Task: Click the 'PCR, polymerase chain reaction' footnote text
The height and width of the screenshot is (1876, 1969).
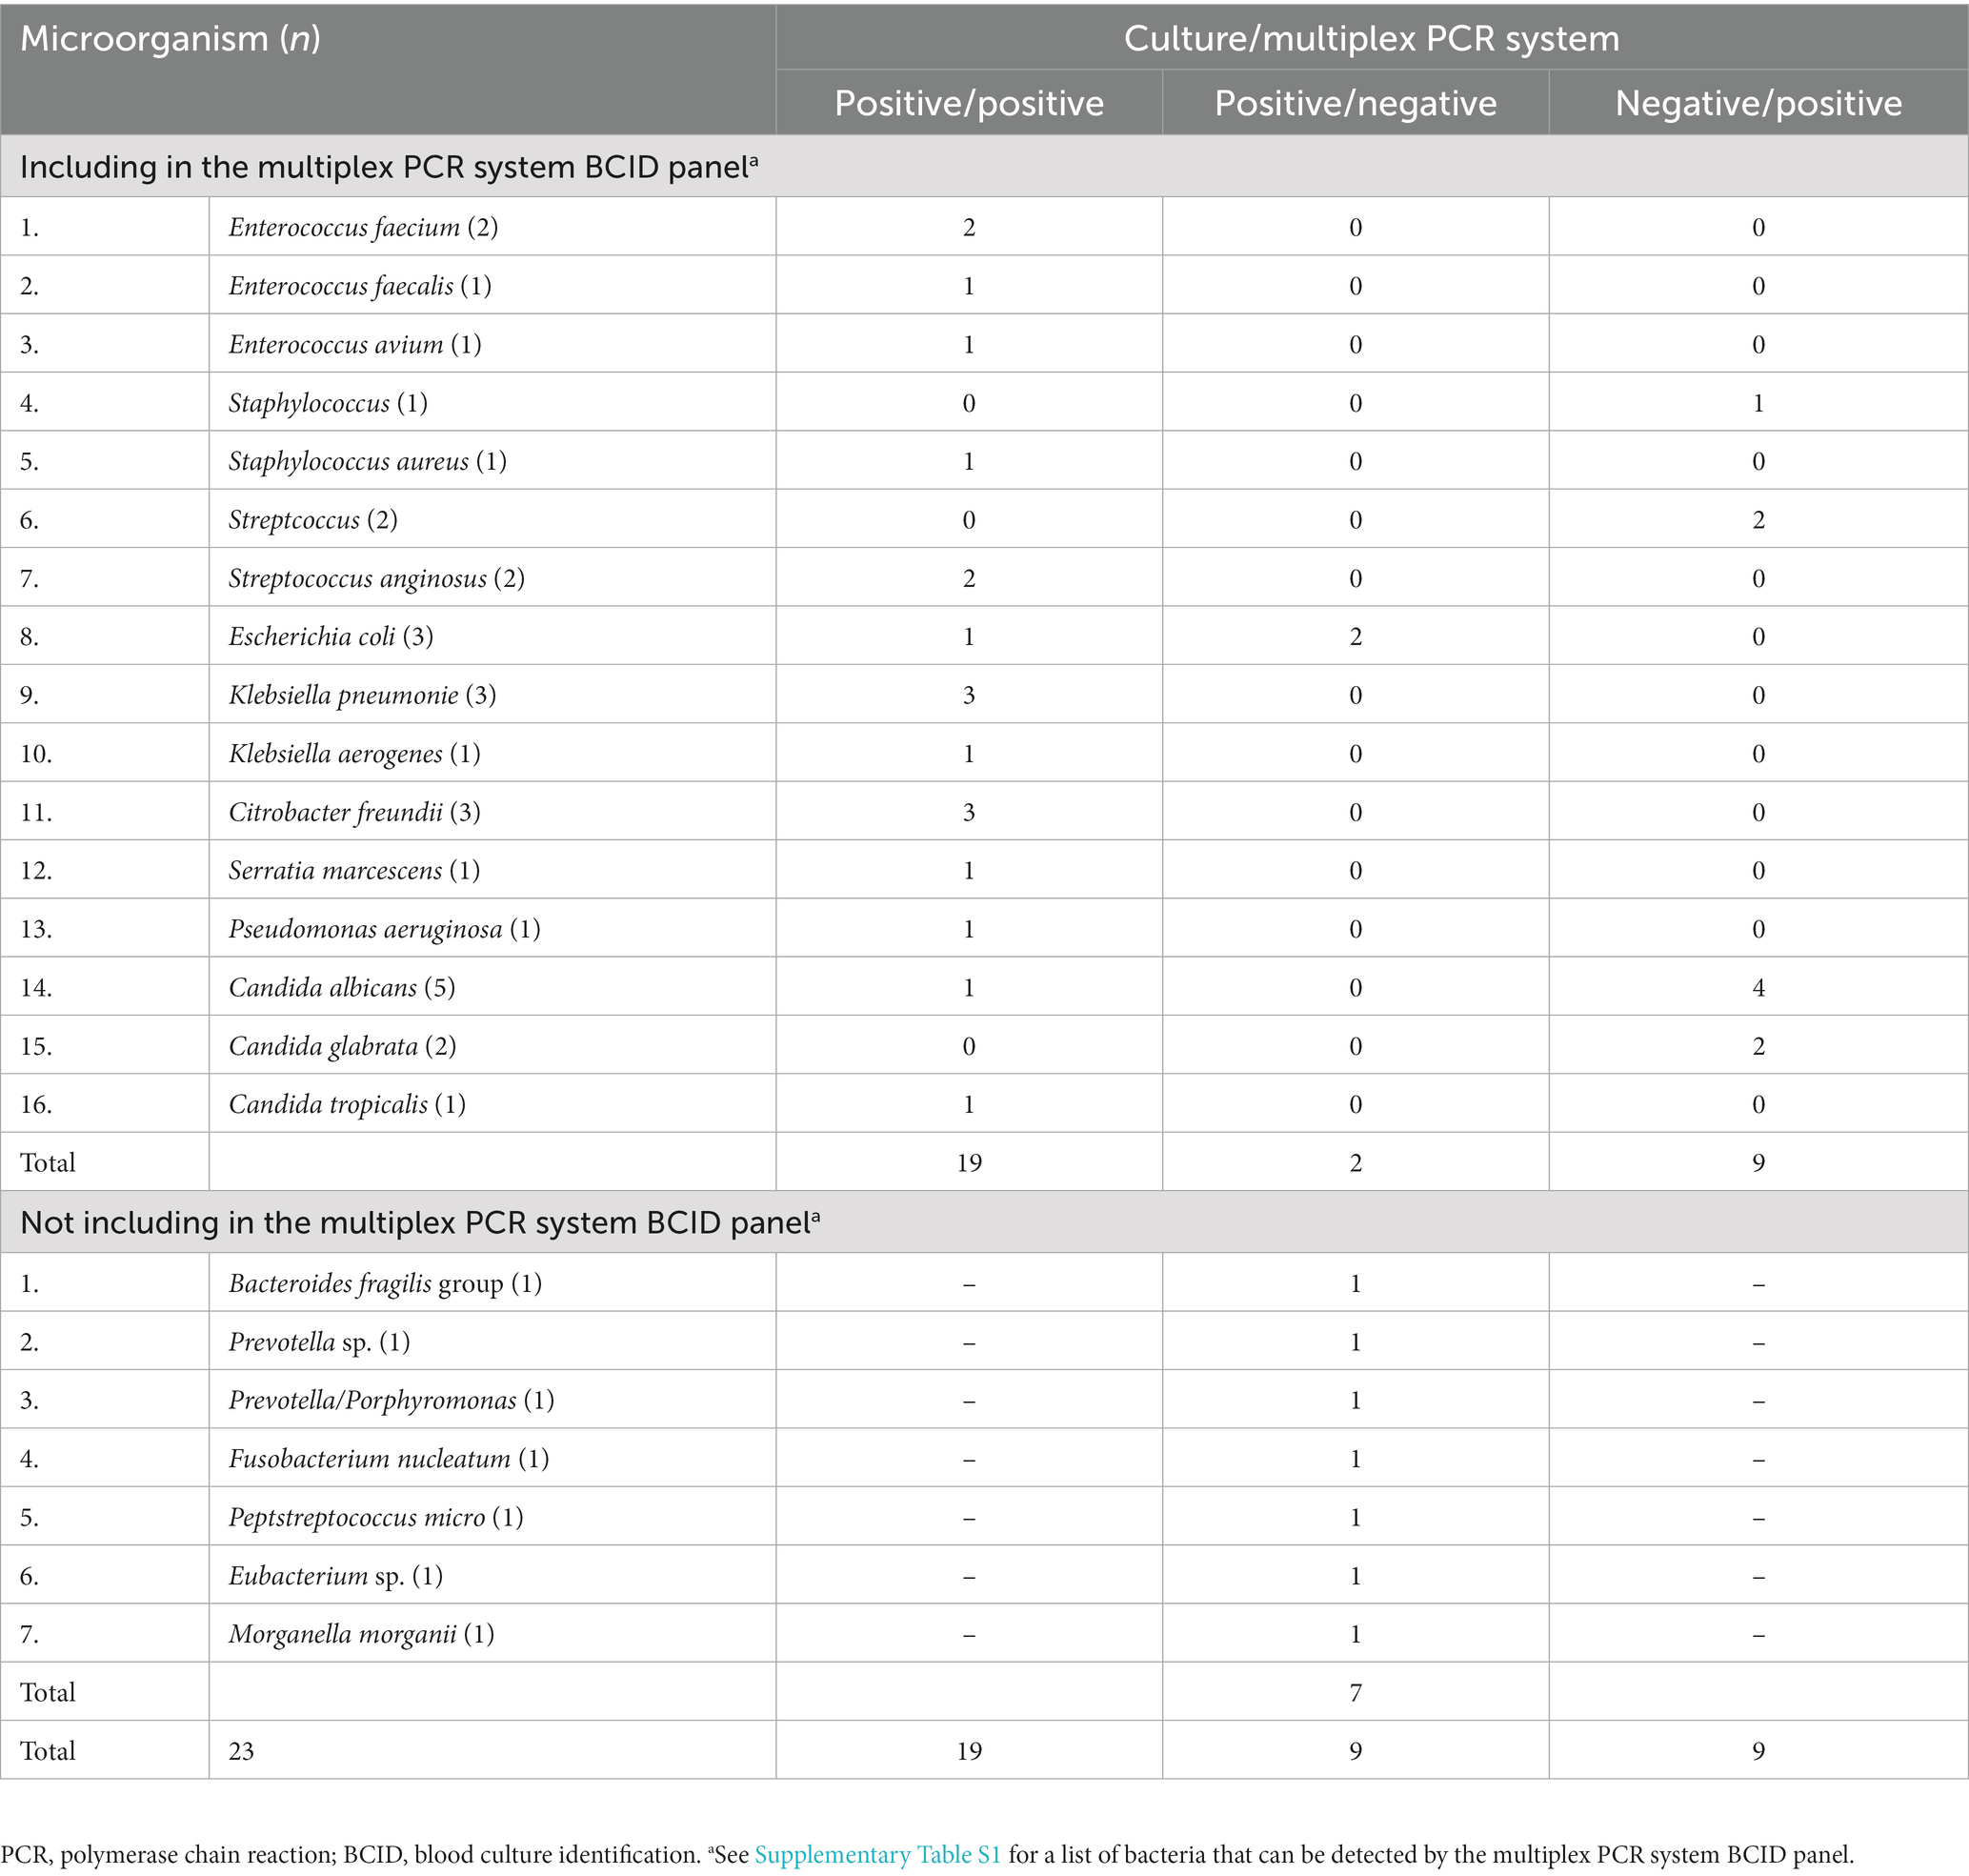Action: [167, 1855]
